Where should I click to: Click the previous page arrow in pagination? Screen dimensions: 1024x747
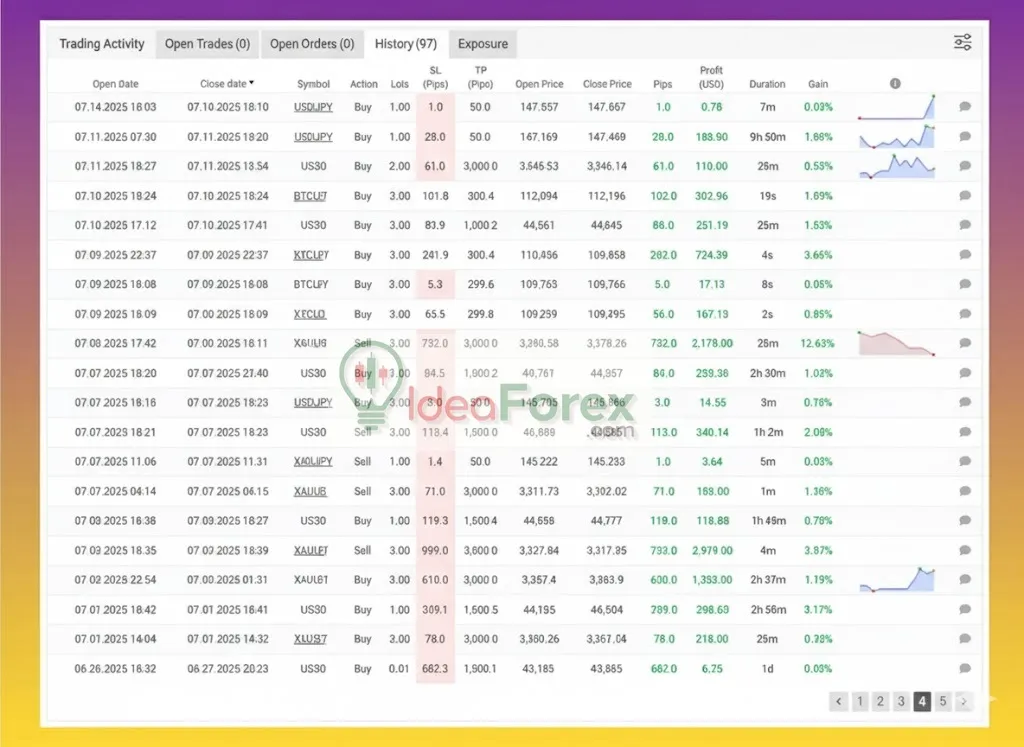tap(838, 701)
